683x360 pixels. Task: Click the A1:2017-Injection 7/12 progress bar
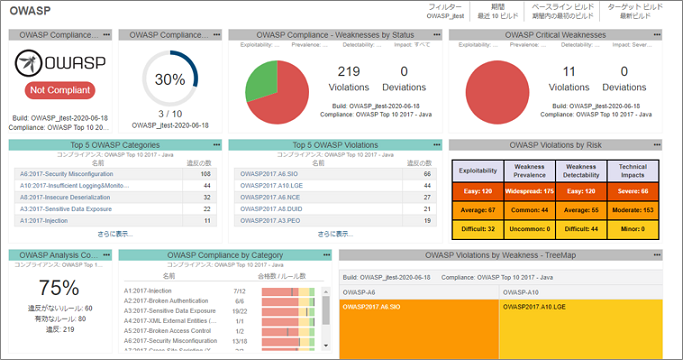(288, 292)
